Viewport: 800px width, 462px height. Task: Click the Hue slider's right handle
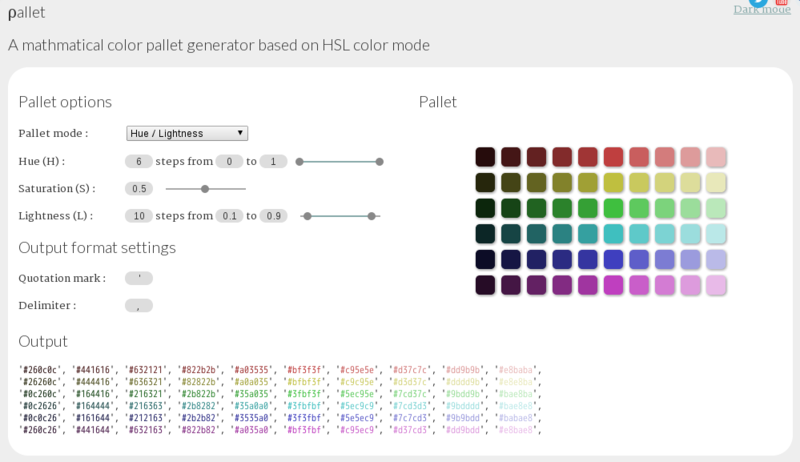(380, 161)
